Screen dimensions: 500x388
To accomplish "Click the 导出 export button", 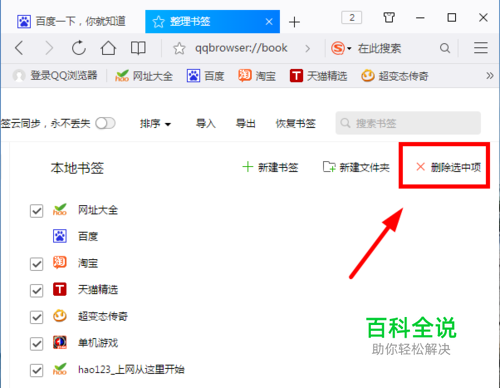I will (x=245, y=124).
